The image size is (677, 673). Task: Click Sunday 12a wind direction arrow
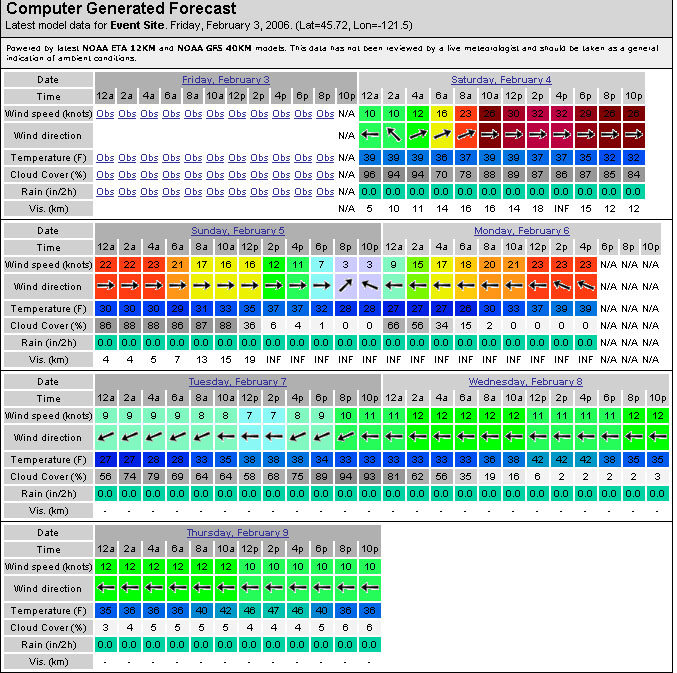click(106, 286)
